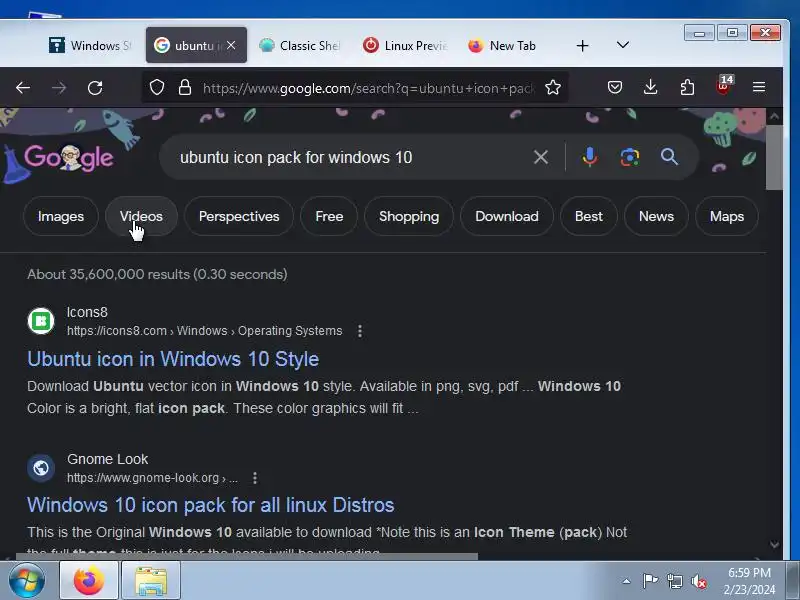
Task: Switch to the New Tab tab
Action: click(502, 45)
